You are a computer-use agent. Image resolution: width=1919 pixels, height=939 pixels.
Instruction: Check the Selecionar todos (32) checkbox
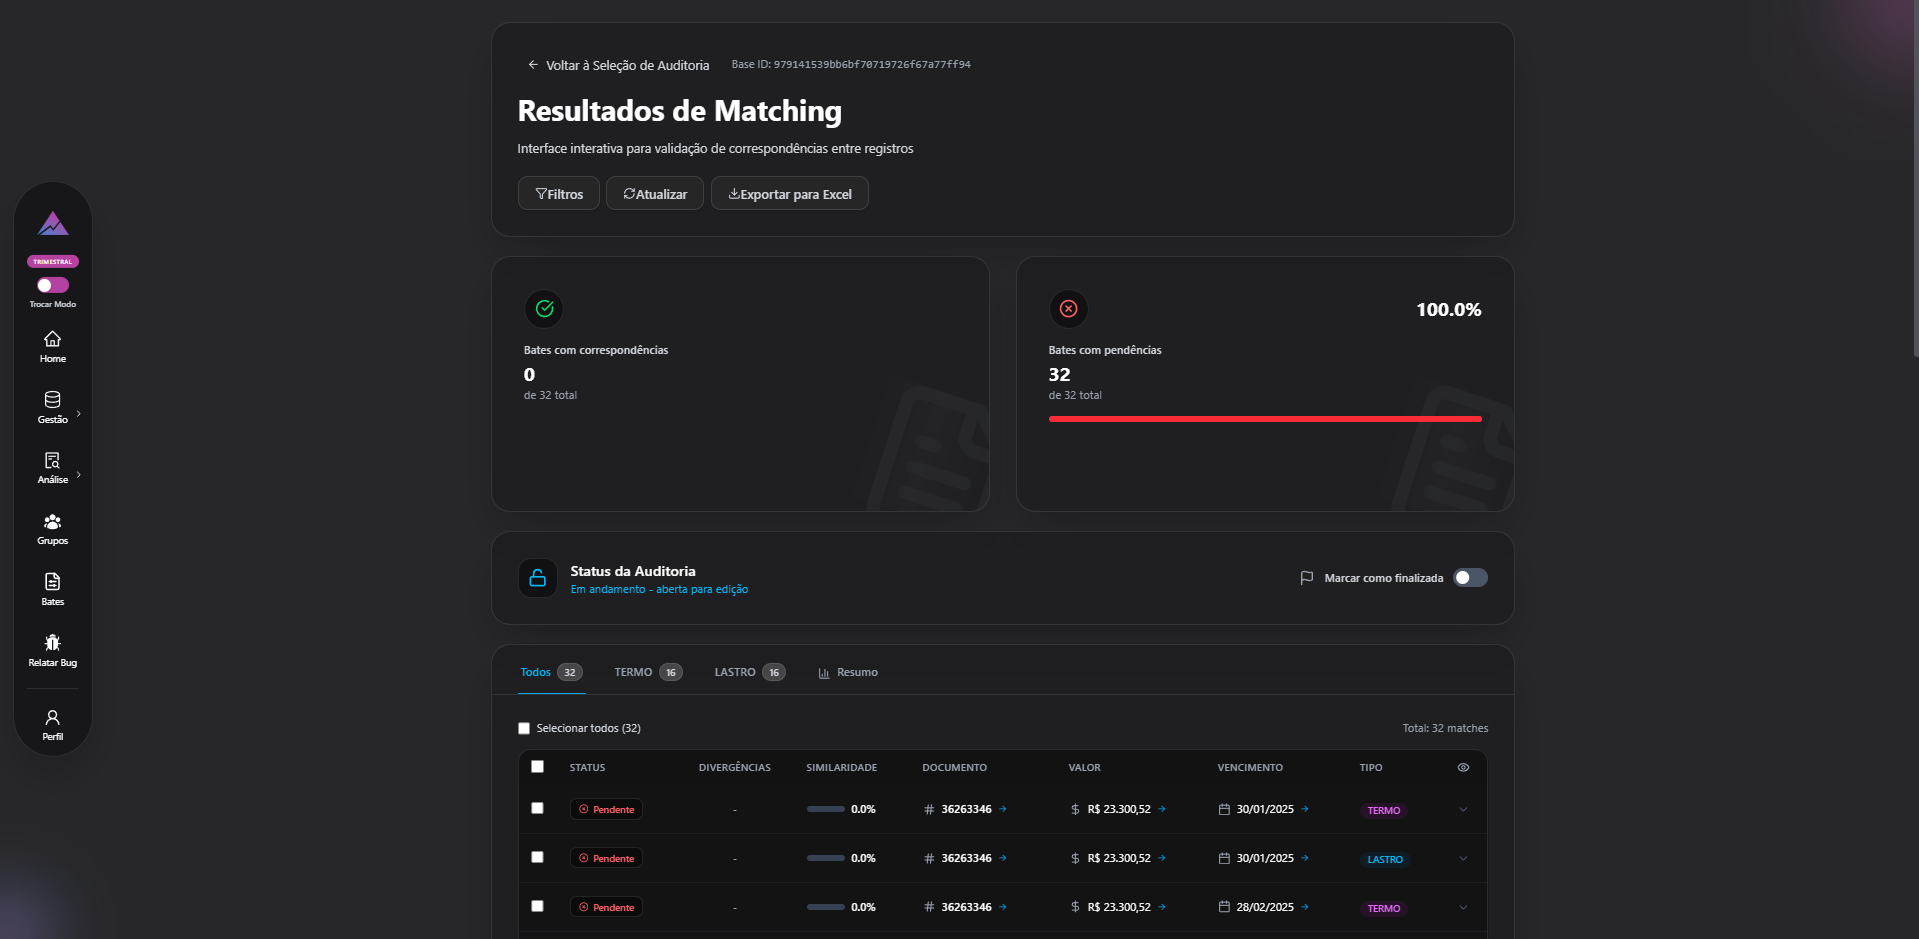[524, 728]
